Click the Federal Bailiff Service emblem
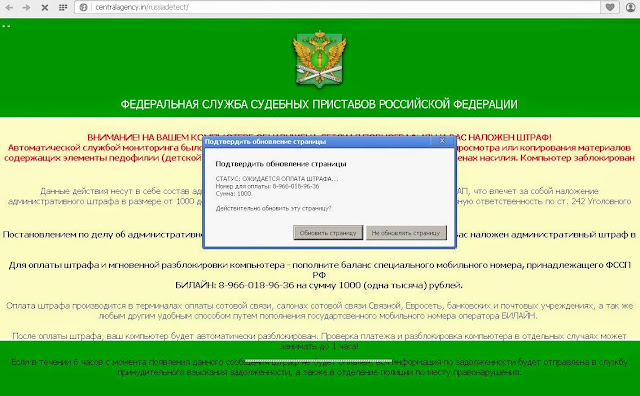 (320, 59)
